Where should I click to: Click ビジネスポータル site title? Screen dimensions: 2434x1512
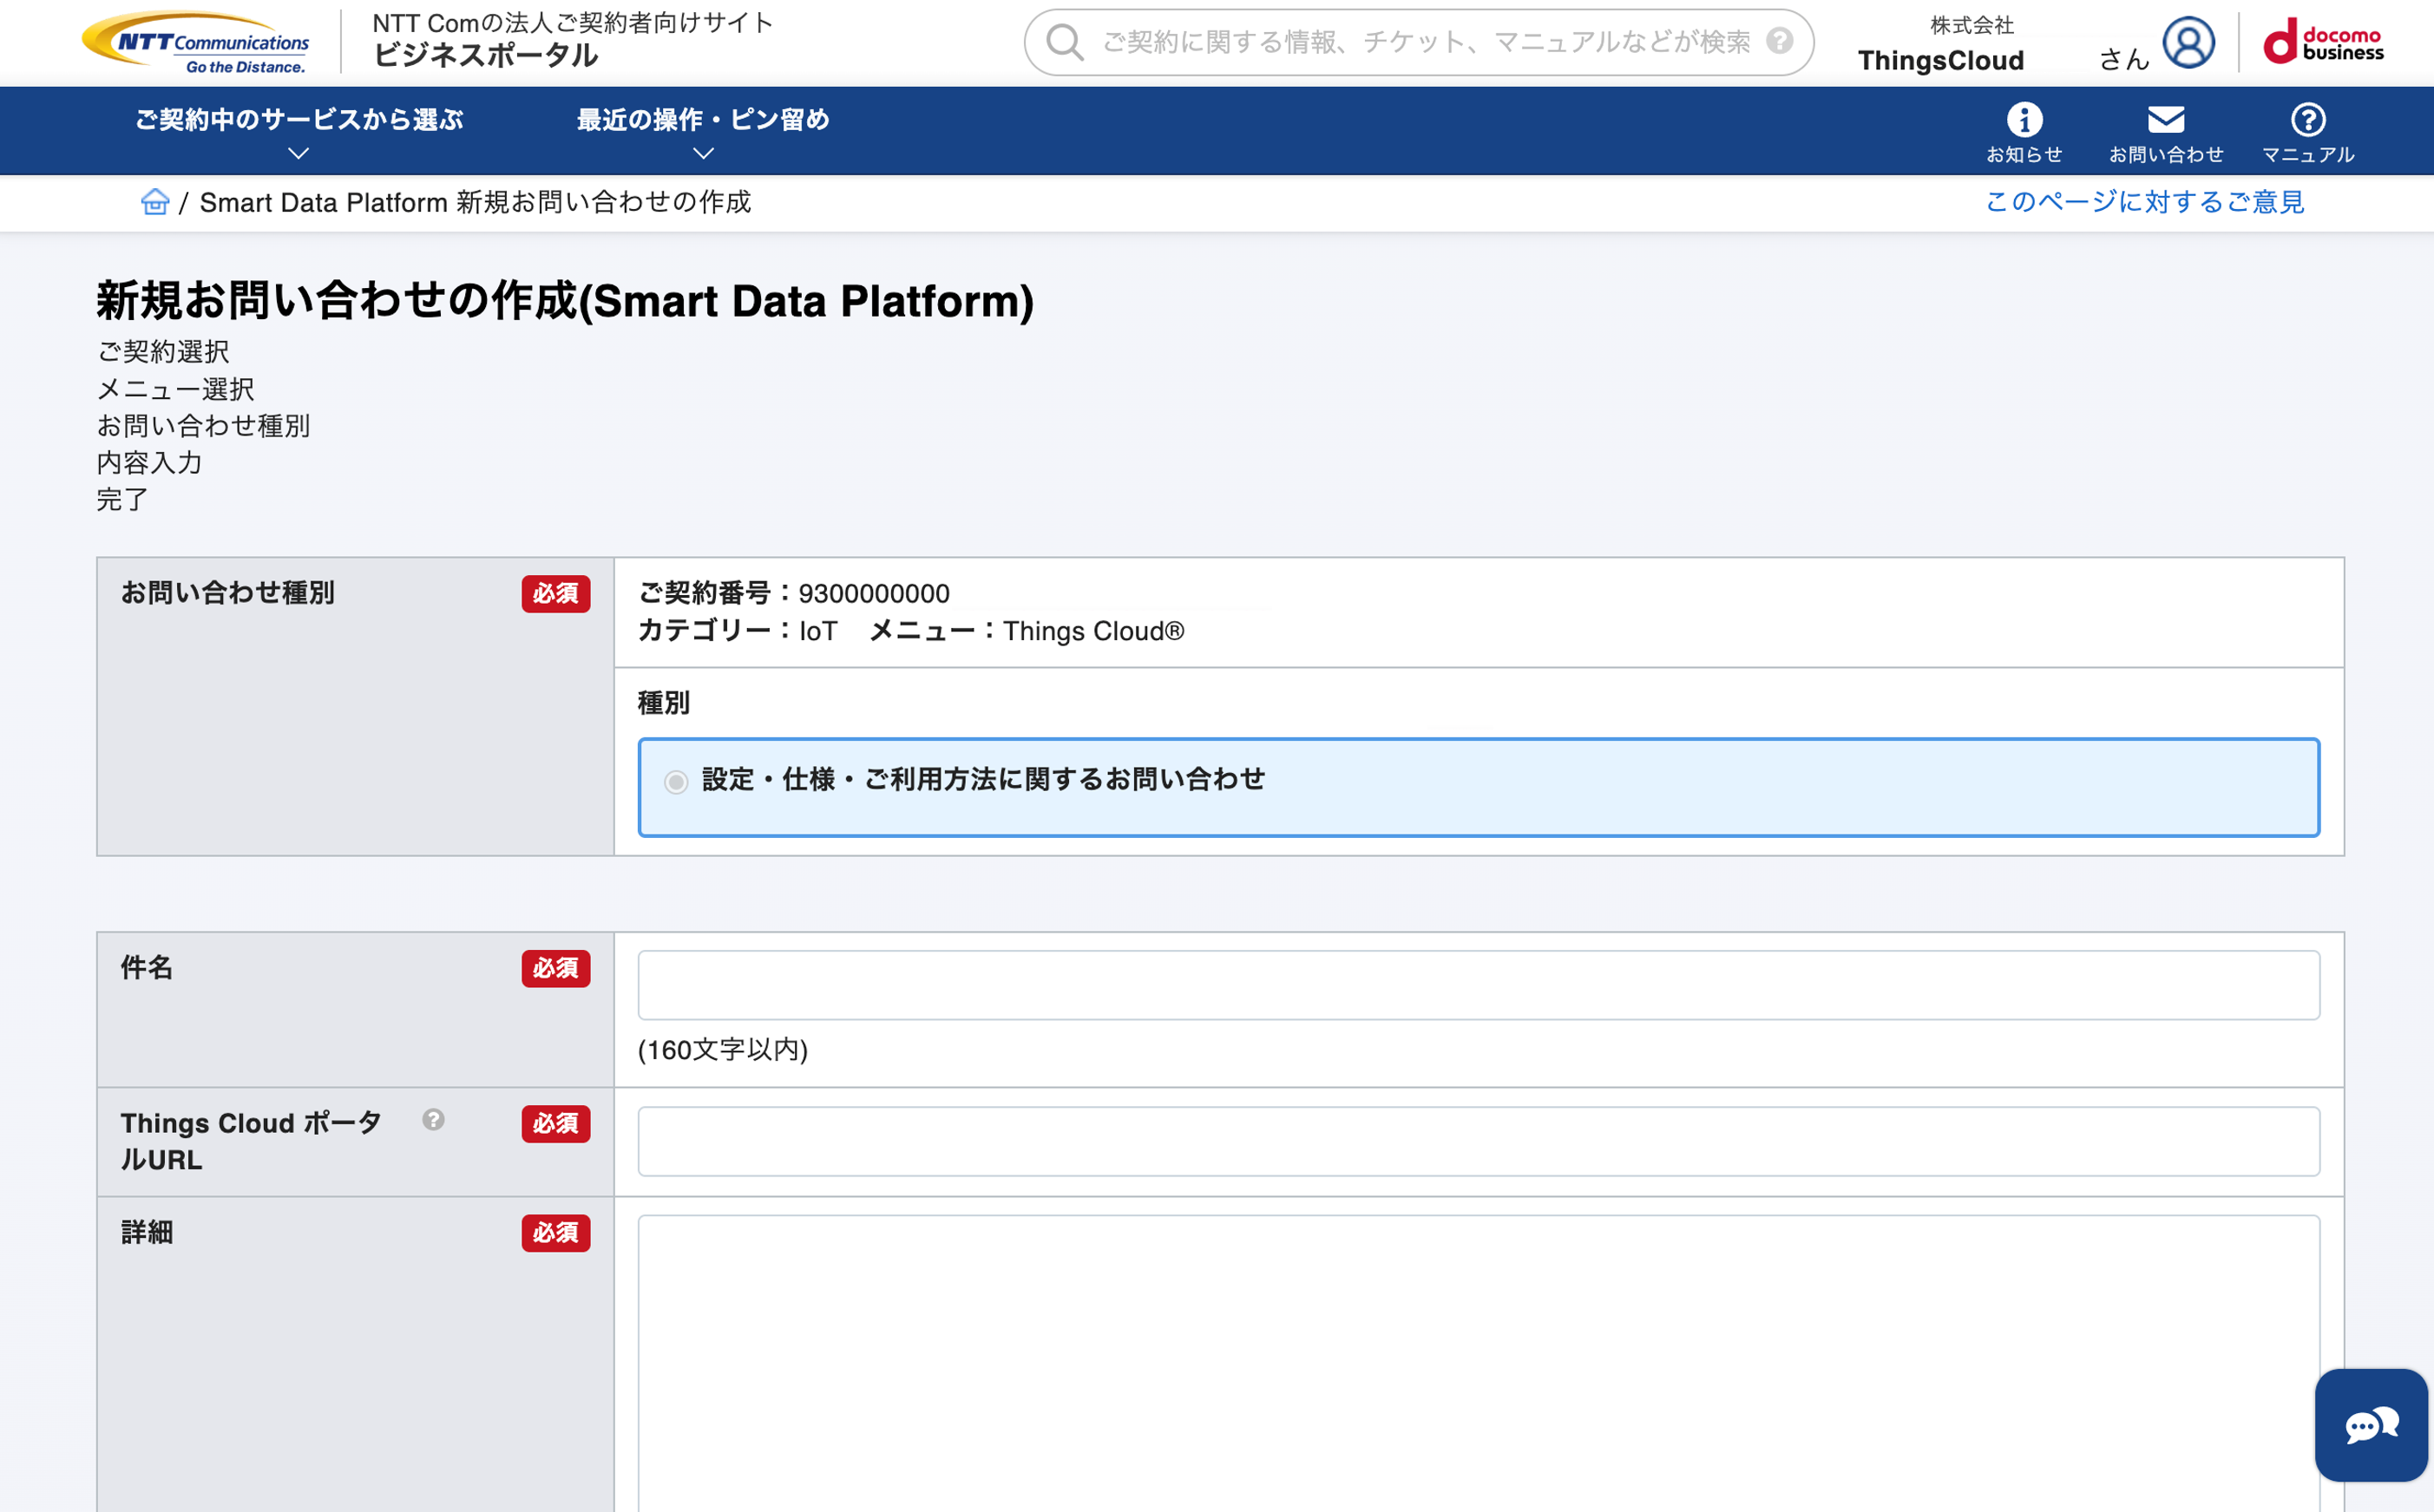coord(486,56)
